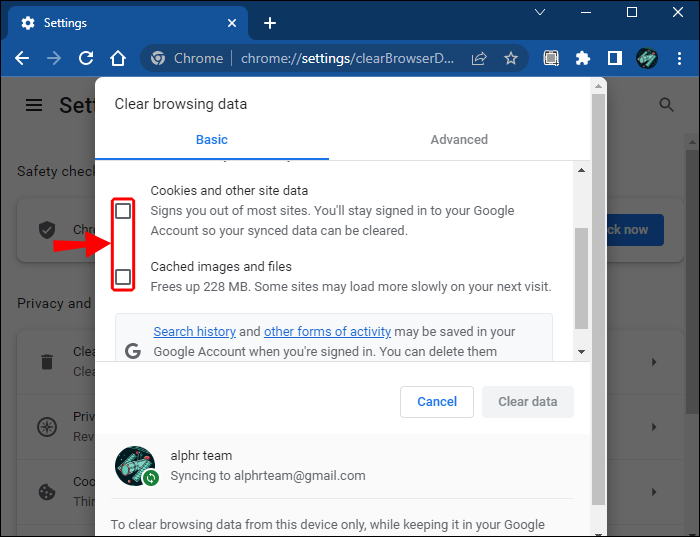Click the Clear browsing data title

[181, 104]
